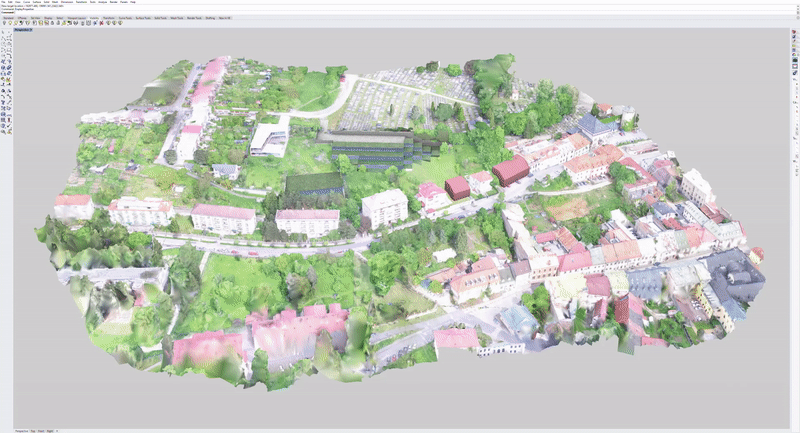Switch to the Standard toolbar tab
This screenshot has width=800, height=433.
[x=8, y=17]
